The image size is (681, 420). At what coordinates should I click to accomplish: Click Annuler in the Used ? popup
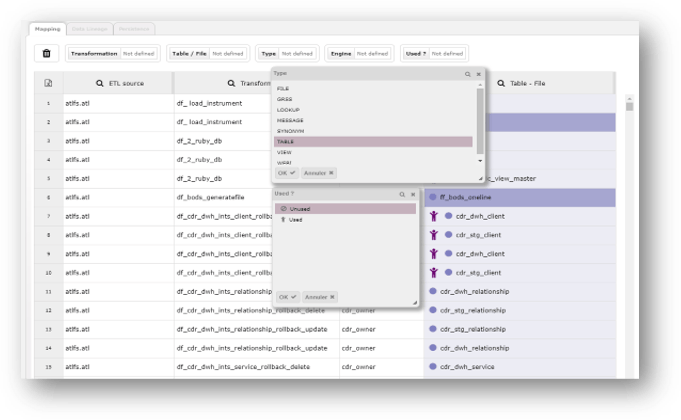click(x=320, y=297)
